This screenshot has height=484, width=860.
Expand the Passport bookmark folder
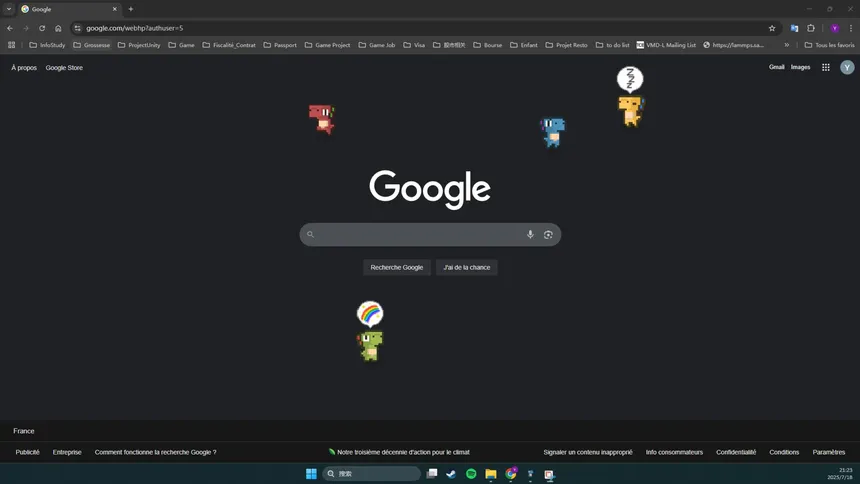280,45
